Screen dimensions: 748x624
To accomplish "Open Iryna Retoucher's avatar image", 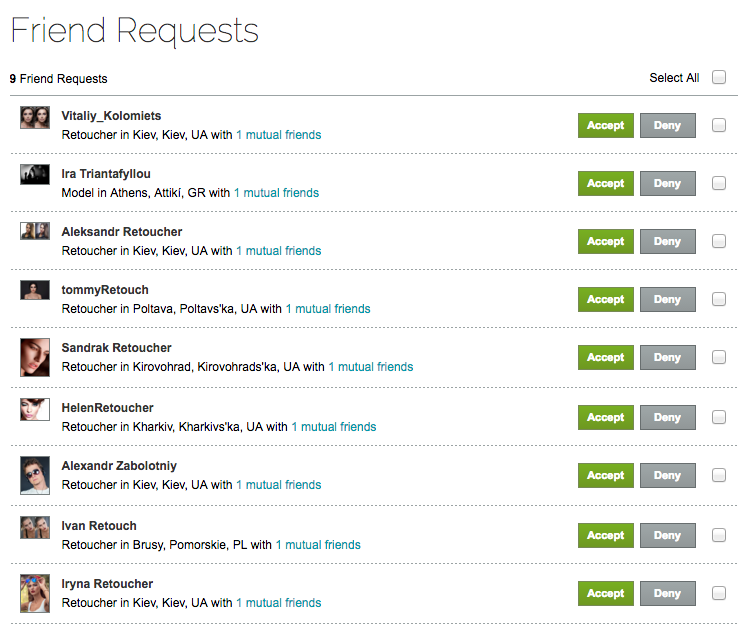I will [x=35, y=593].
